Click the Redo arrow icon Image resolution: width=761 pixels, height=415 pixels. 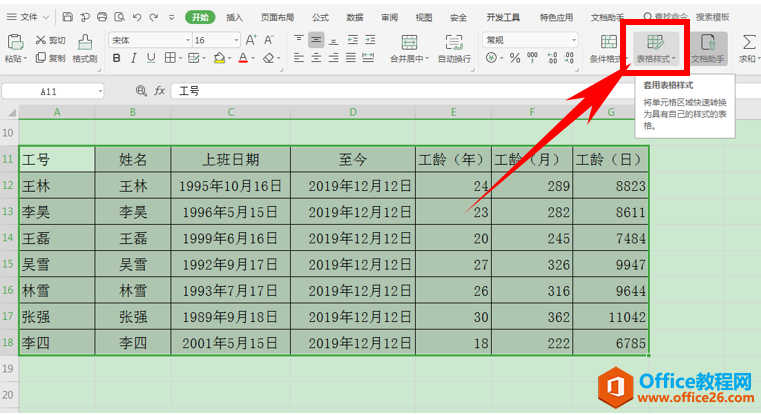154,17
